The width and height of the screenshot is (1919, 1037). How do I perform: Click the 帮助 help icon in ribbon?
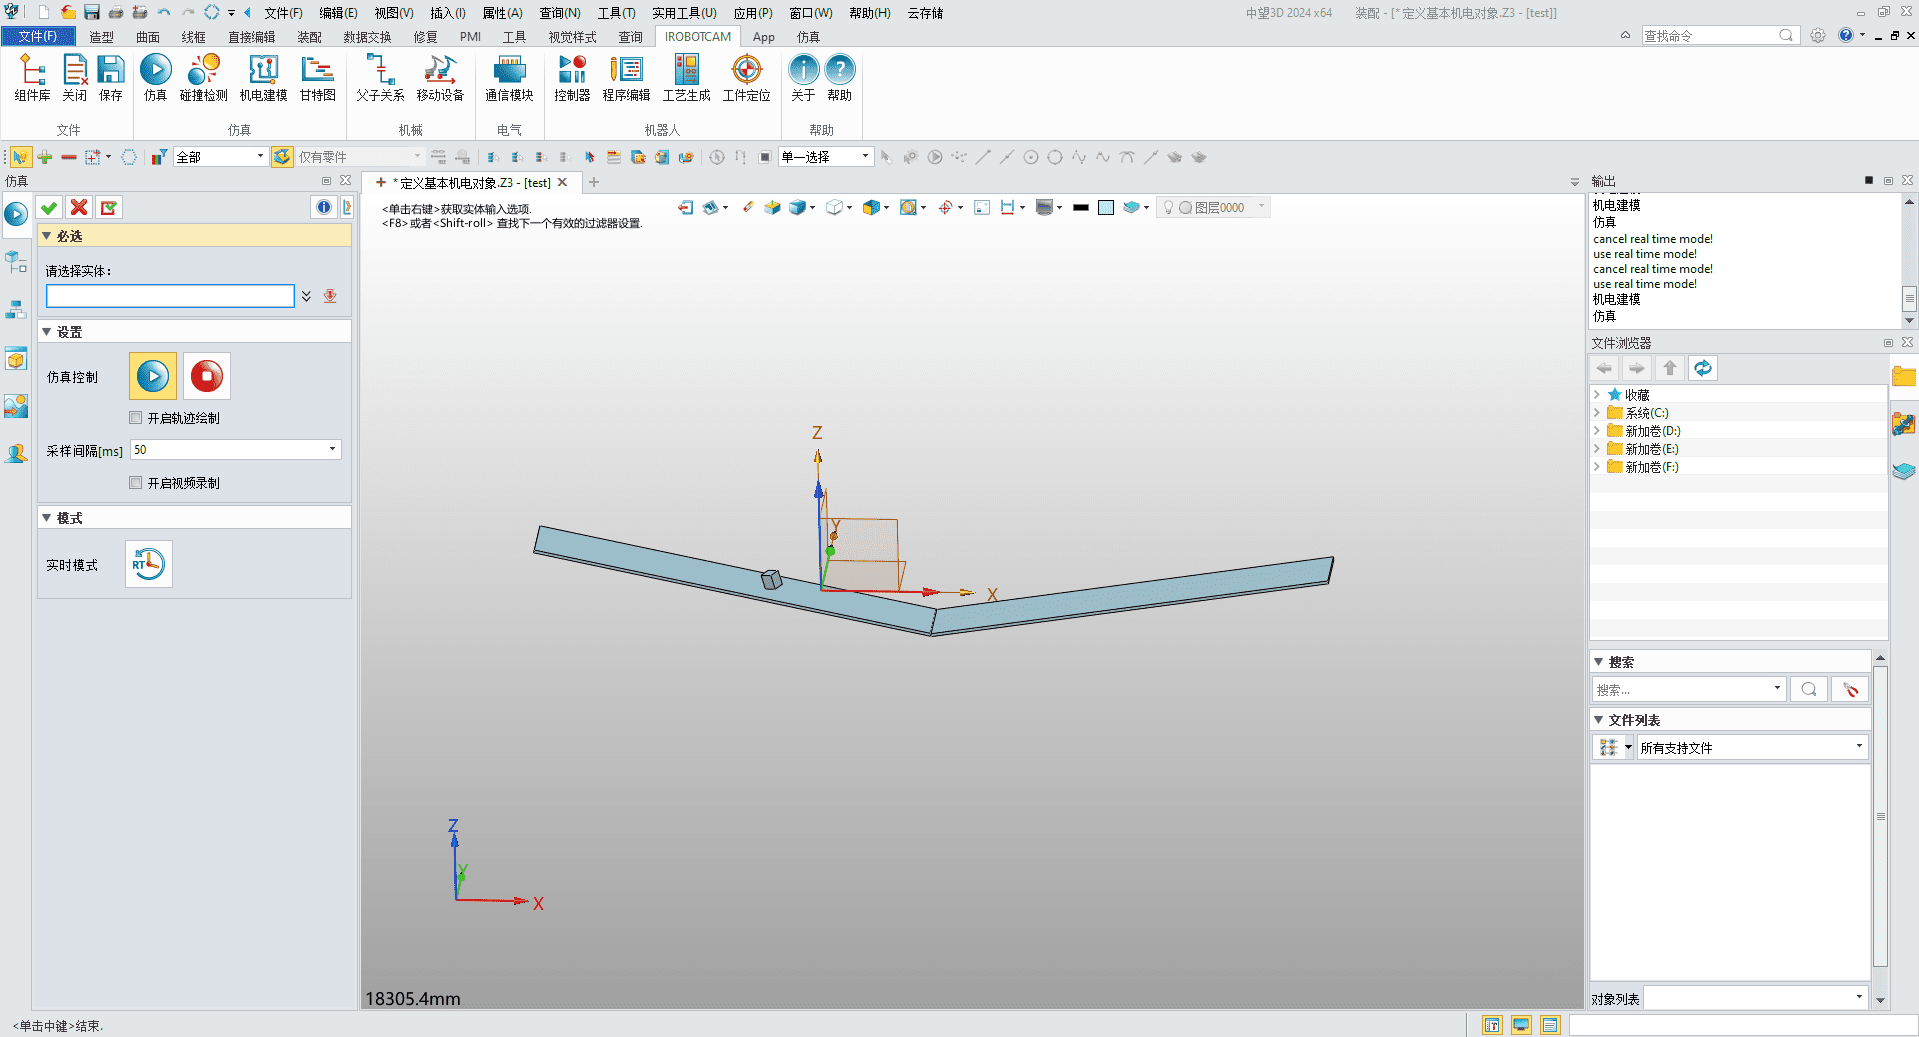840,78
